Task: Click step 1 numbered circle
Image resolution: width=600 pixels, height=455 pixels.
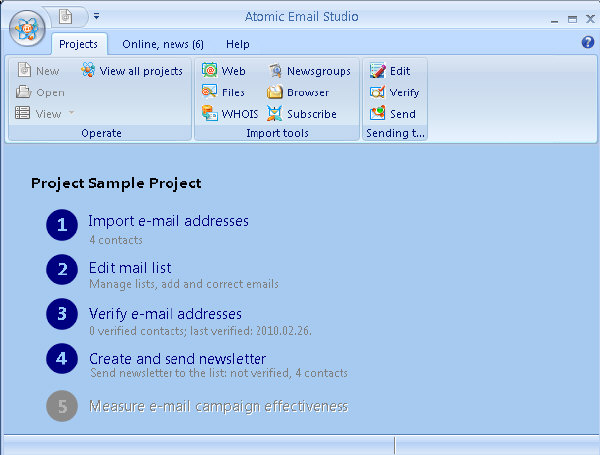Action: tap(62, 225)
